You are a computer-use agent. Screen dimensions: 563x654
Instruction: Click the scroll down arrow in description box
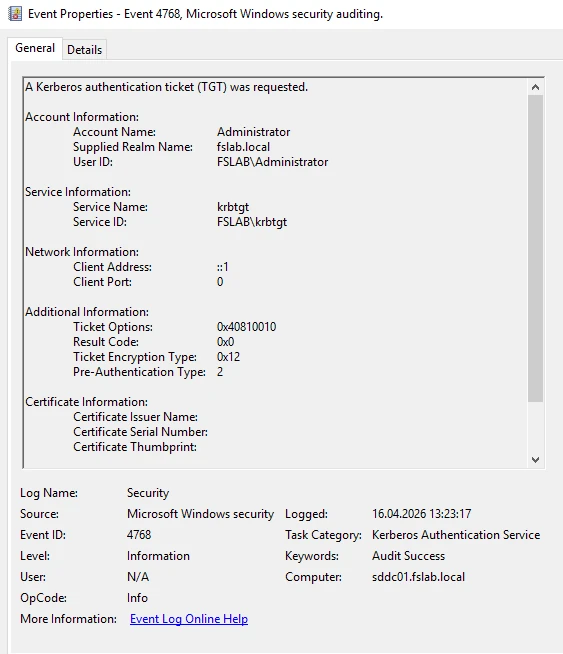click(535, 460)
